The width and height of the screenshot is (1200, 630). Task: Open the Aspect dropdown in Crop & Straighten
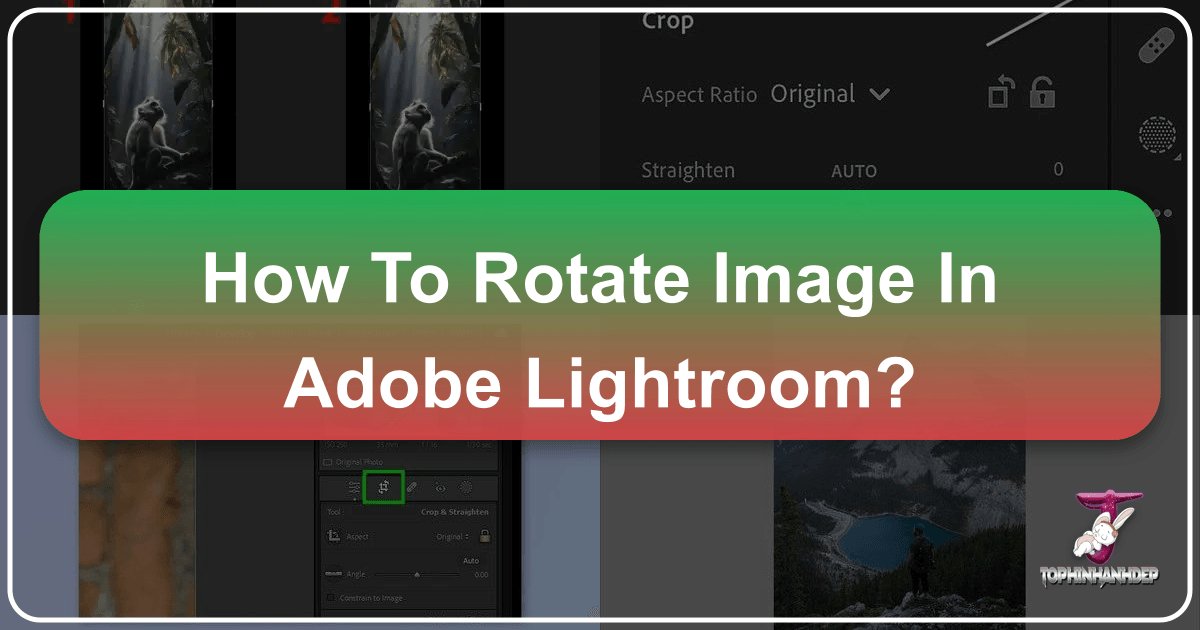[454, 537]
